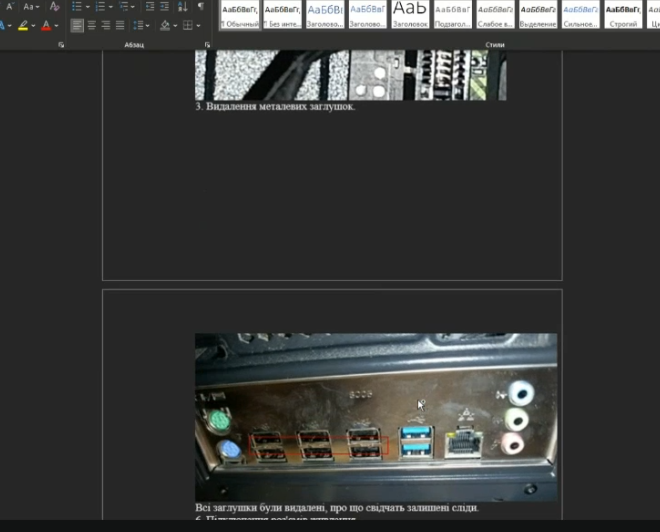Clear all formatting with the eraser-A icon
660x532 pixels.
pyautogui.click(x=54, y=6)
